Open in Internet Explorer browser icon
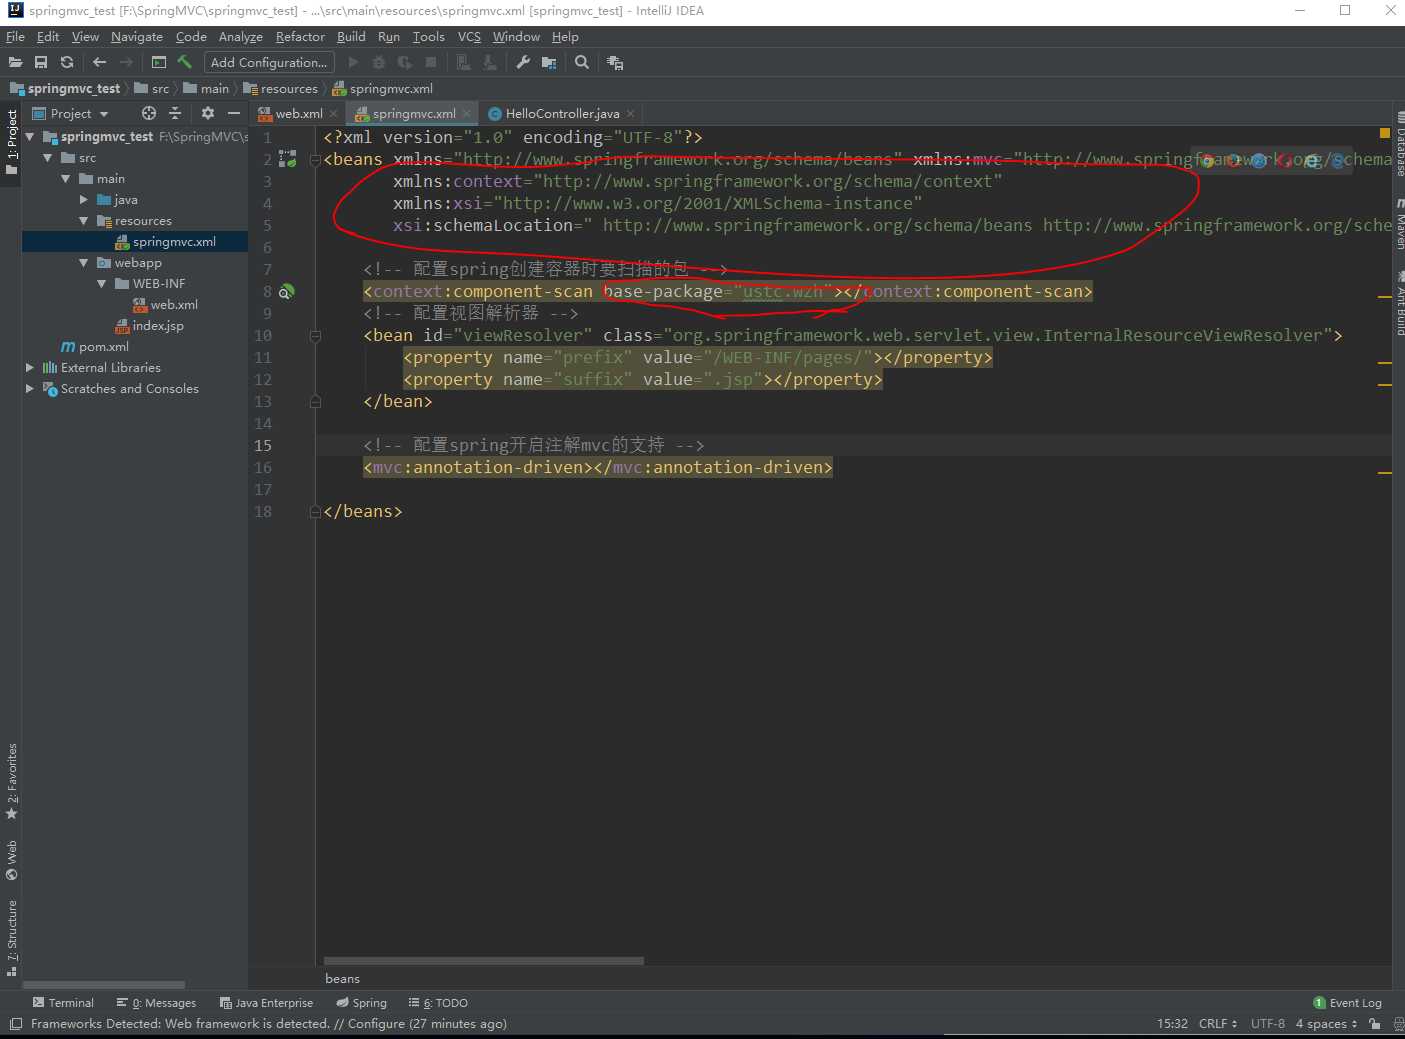This screenshot has width=1405, height=1039. click(1311, 160)
